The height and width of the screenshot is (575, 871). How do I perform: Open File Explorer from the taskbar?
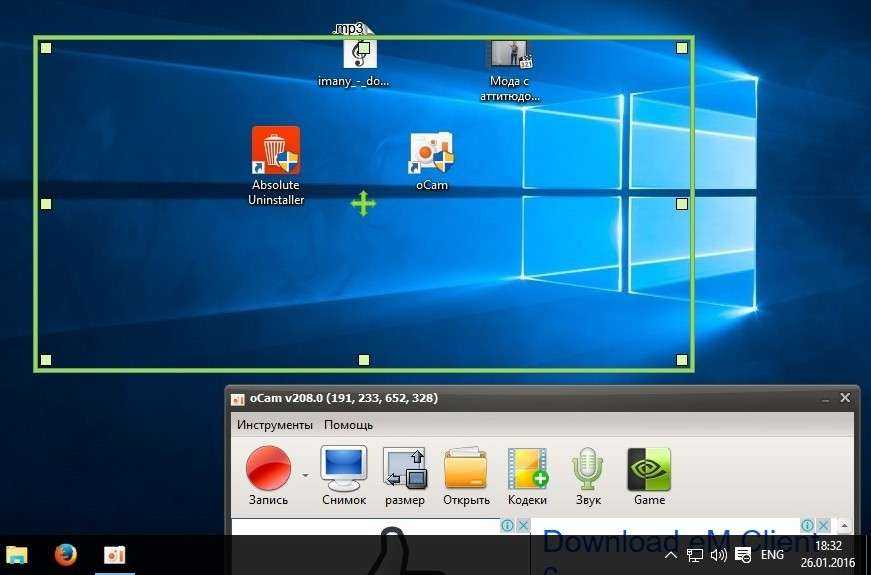[16, 554]
